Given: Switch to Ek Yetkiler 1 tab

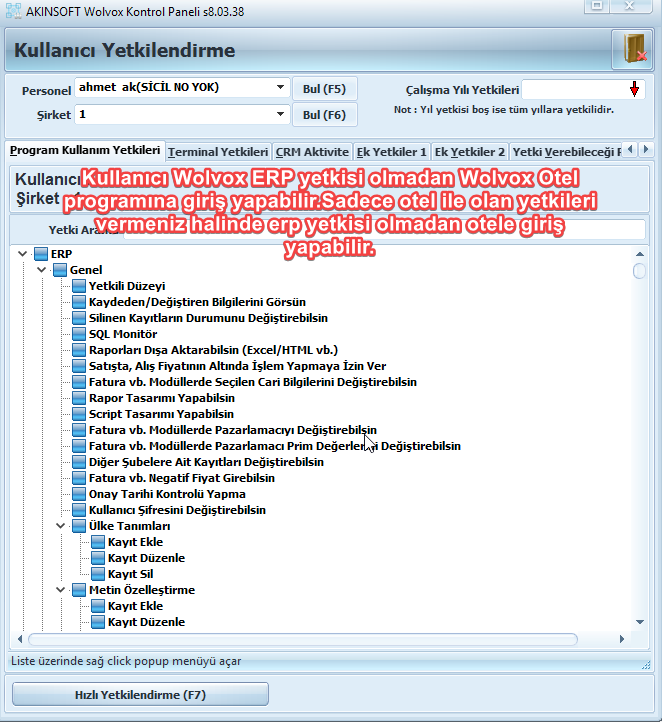Looking at the screenshot, I should click(392, 152).
